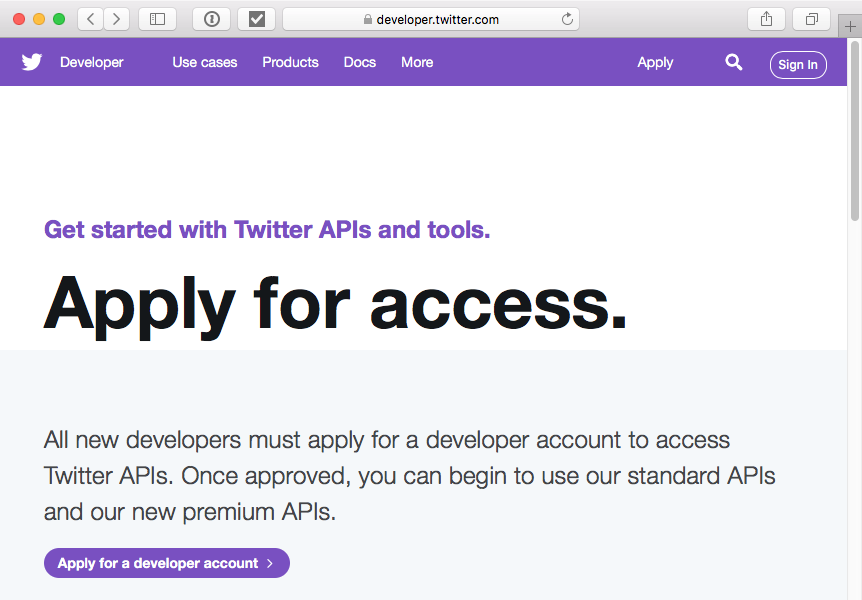Screen dimensions: 862x600
Task: Open the Products menu
Action: [x=290, y=62]
